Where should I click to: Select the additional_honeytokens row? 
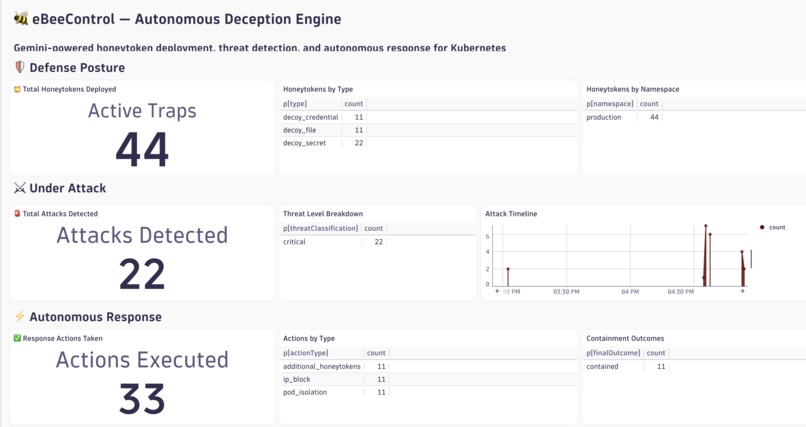pyautogui.click(x=429, y=366)
